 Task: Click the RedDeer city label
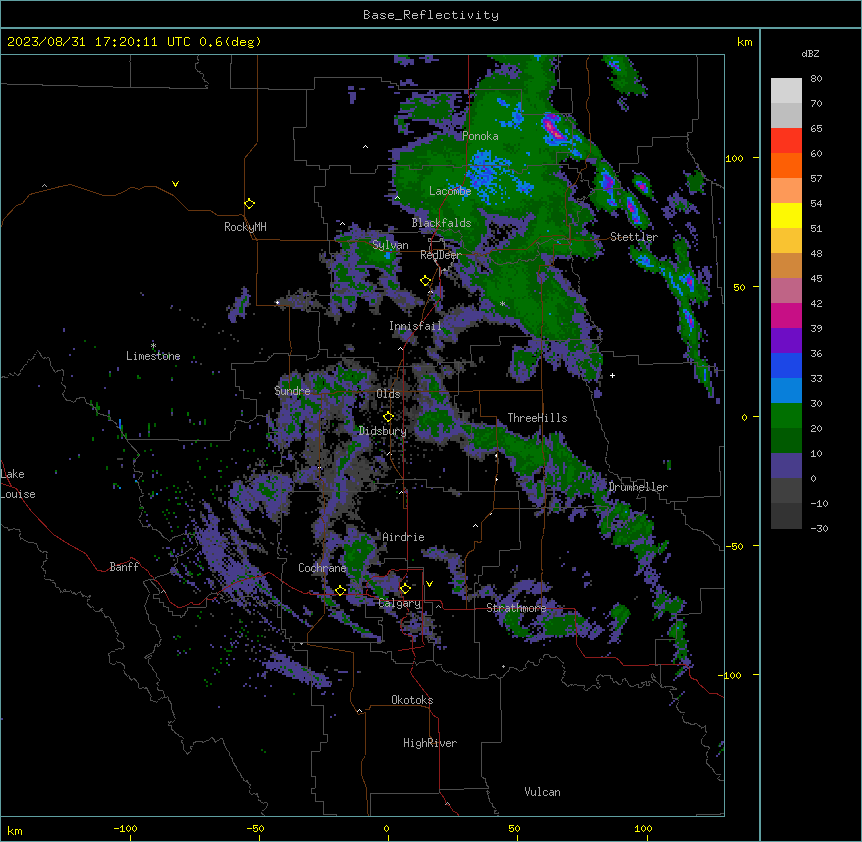(x=441, y=255)
